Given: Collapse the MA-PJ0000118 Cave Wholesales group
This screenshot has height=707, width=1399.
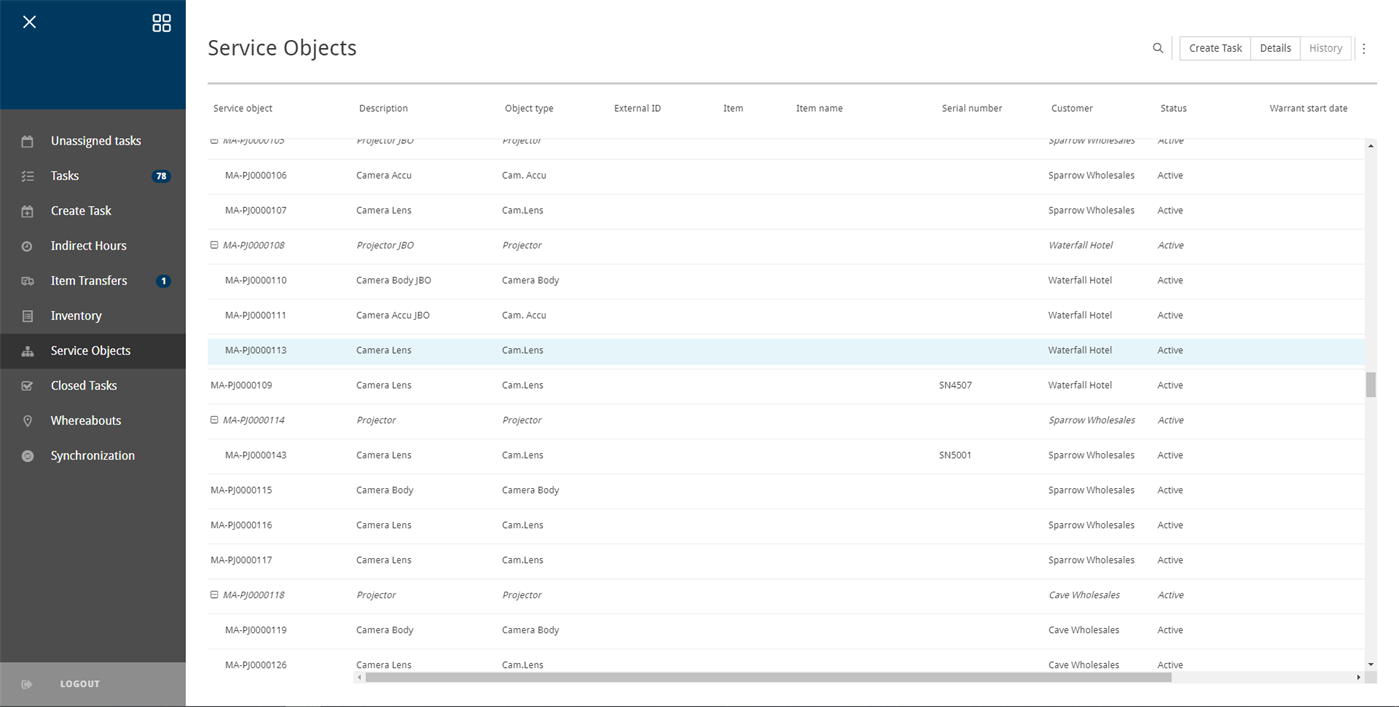Looking at the screenshot, I should click(x=213, y=595).
